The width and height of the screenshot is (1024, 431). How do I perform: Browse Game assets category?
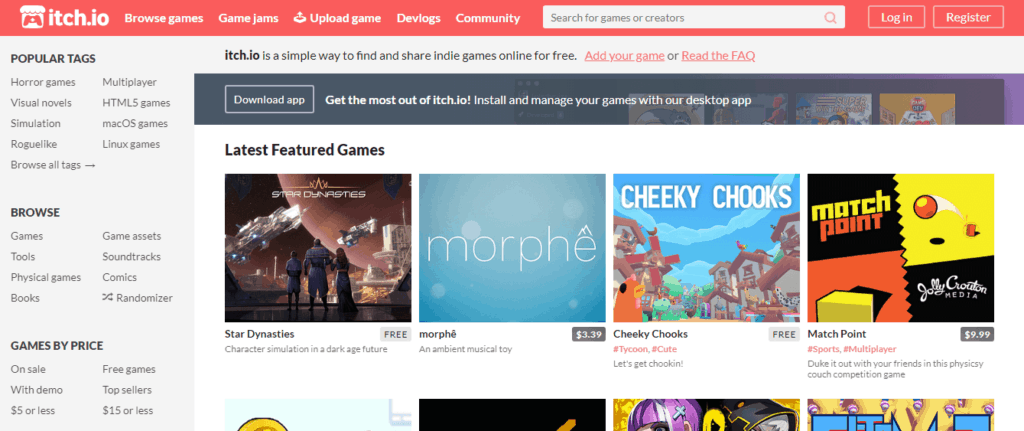[x=132, y=236]
